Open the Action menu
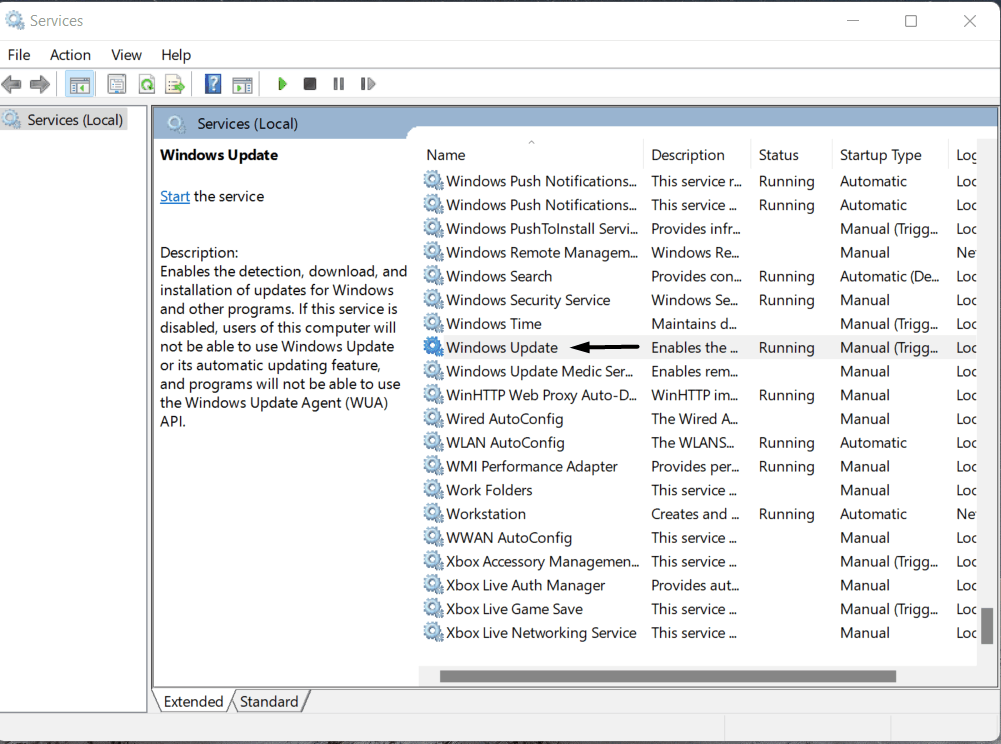This screenshot has height=744, width=1001. click(x=70, y=55)
